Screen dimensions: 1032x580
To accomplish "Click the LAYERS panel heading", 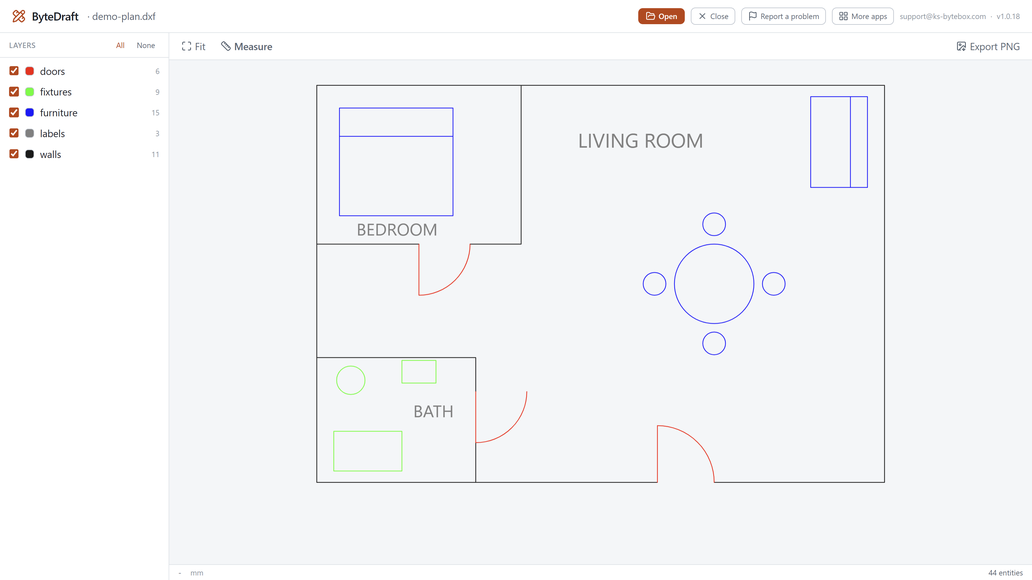I will pyautogui.click(x=22, y=45).
